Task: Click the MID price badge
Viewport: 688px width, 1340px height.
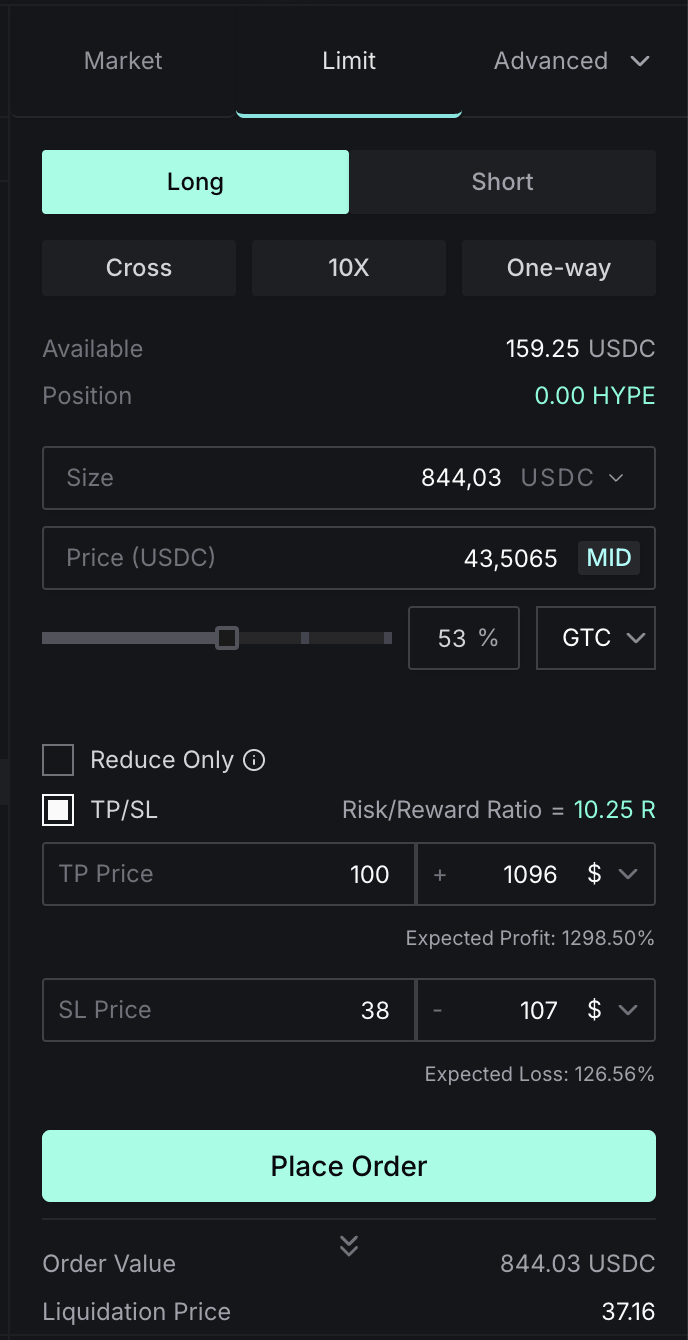Action: (609, 557)
